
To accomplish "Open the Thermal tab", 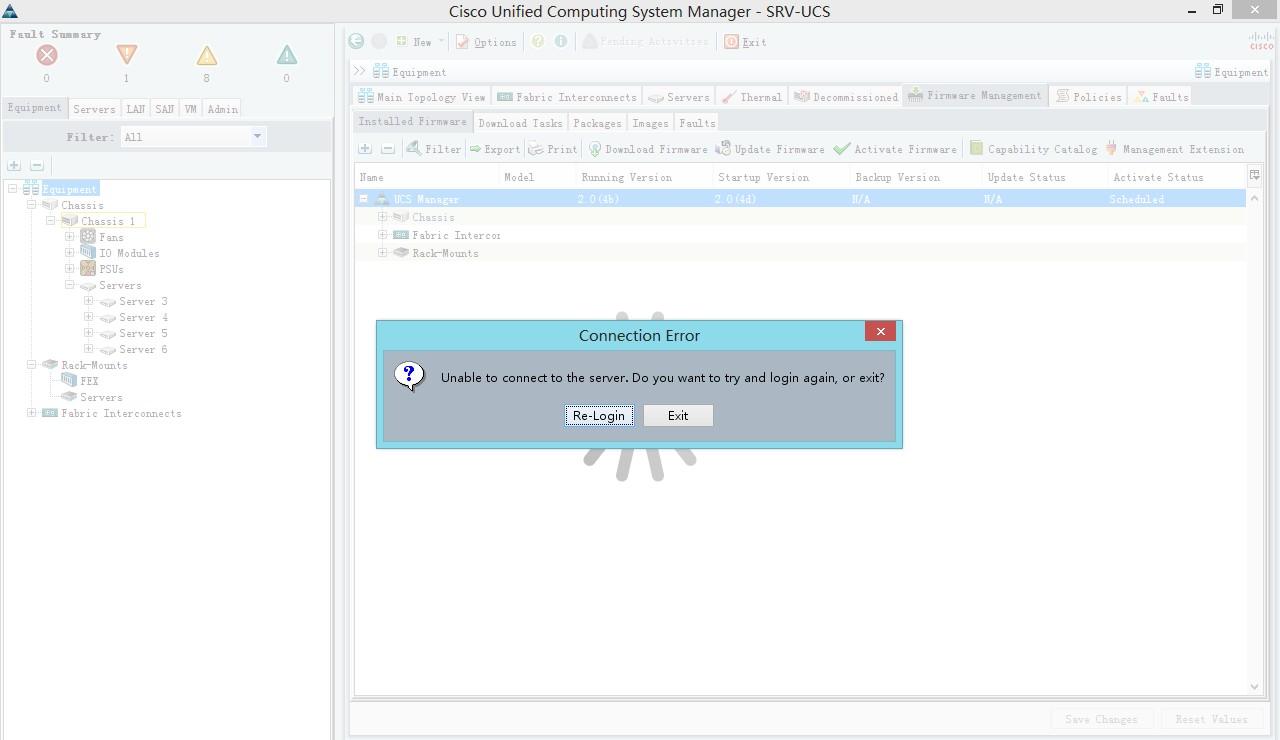I will click(752, 97).
